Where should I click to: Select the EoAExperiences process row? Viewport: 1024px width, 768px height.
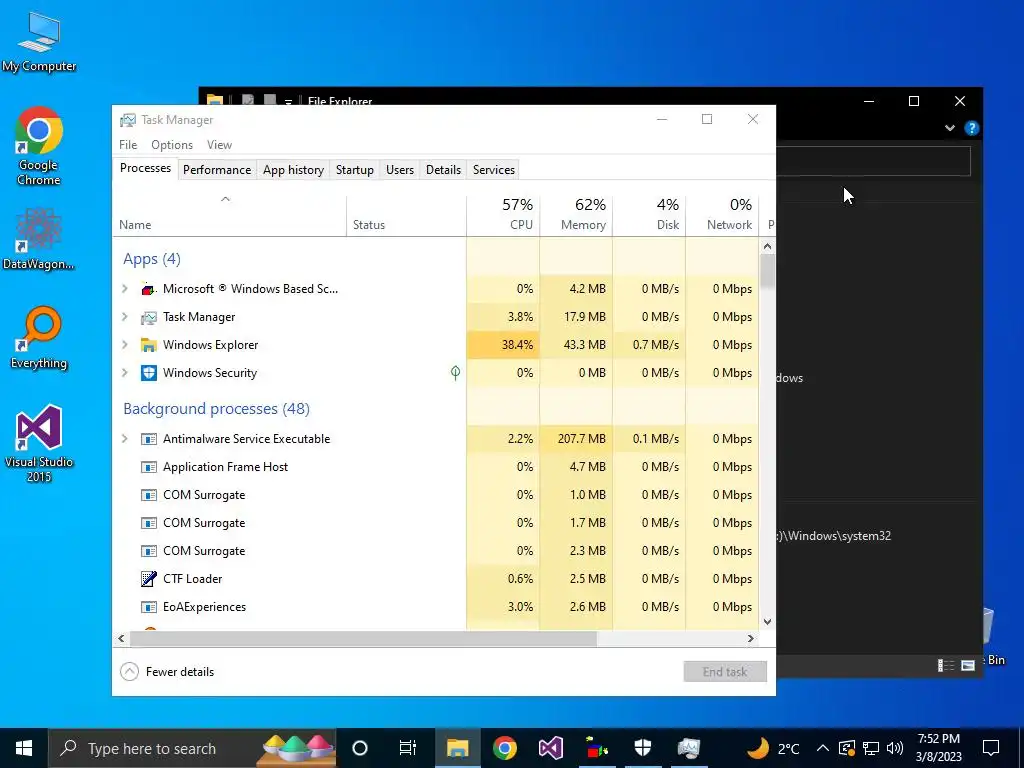point(436,607)
